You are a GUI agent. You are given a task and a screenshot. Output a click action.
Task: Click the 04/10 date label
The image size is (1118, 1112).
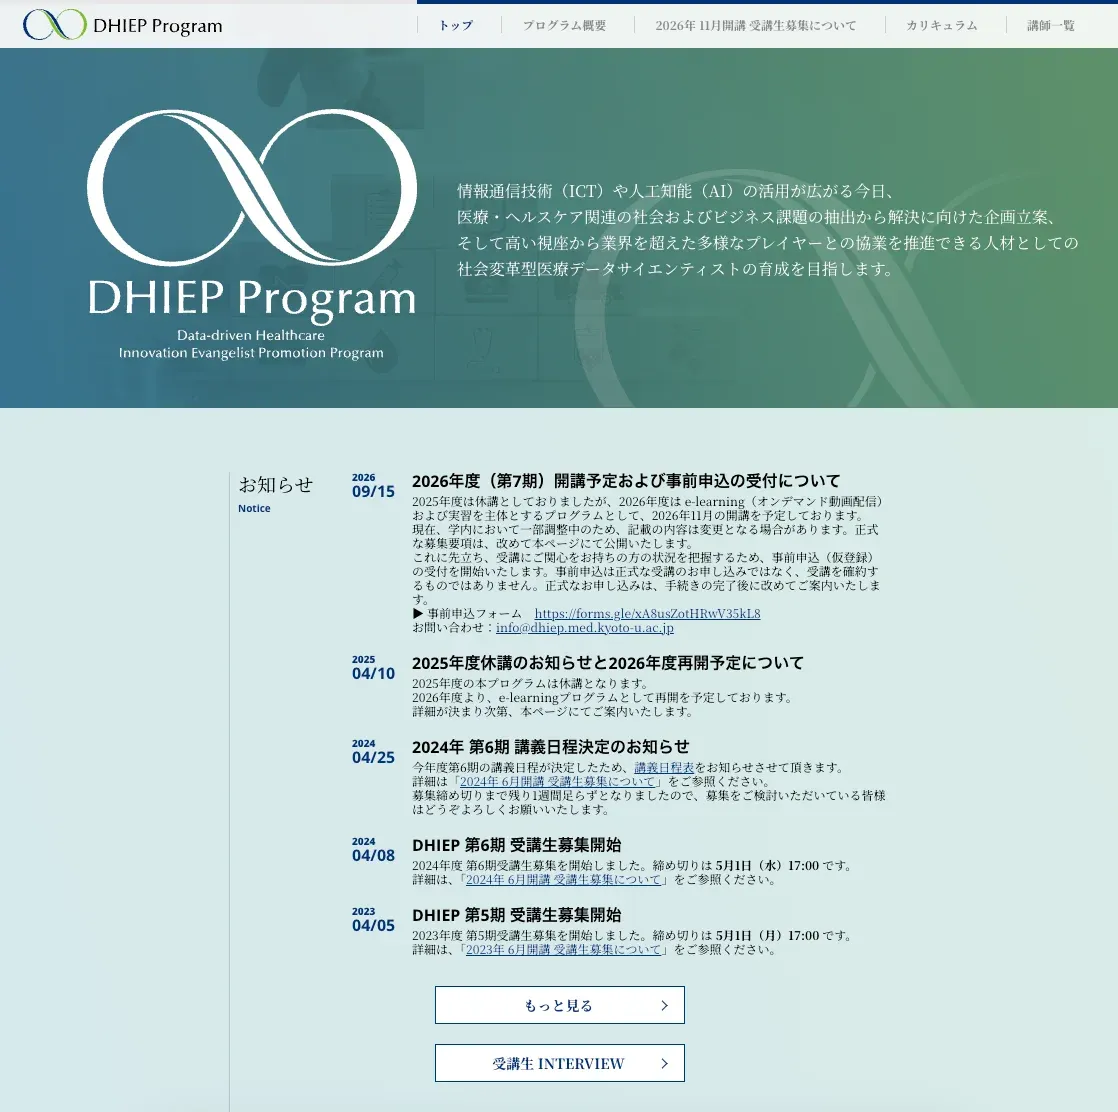(373, 674)
